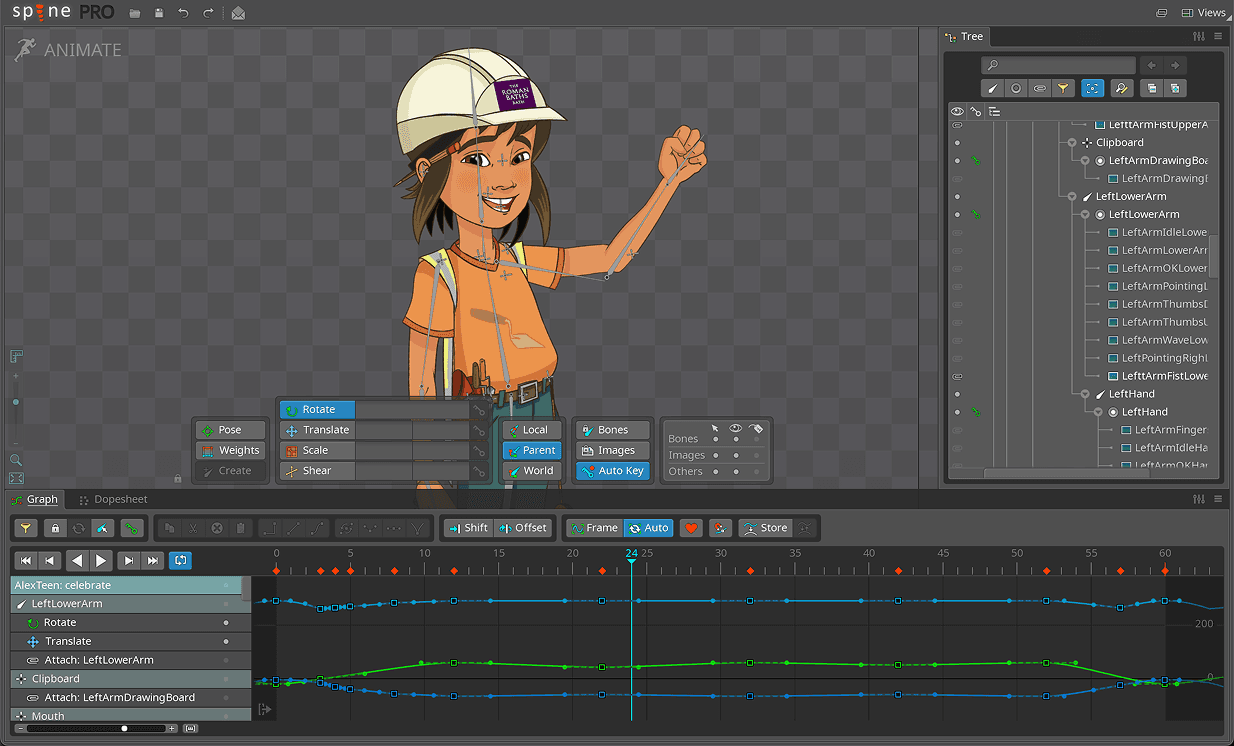Image resolution: width=1234 pixels, height=746 pixels.
Task: Collapse the LeftLowerArm bone in tree
Action: click(1072, 197)
